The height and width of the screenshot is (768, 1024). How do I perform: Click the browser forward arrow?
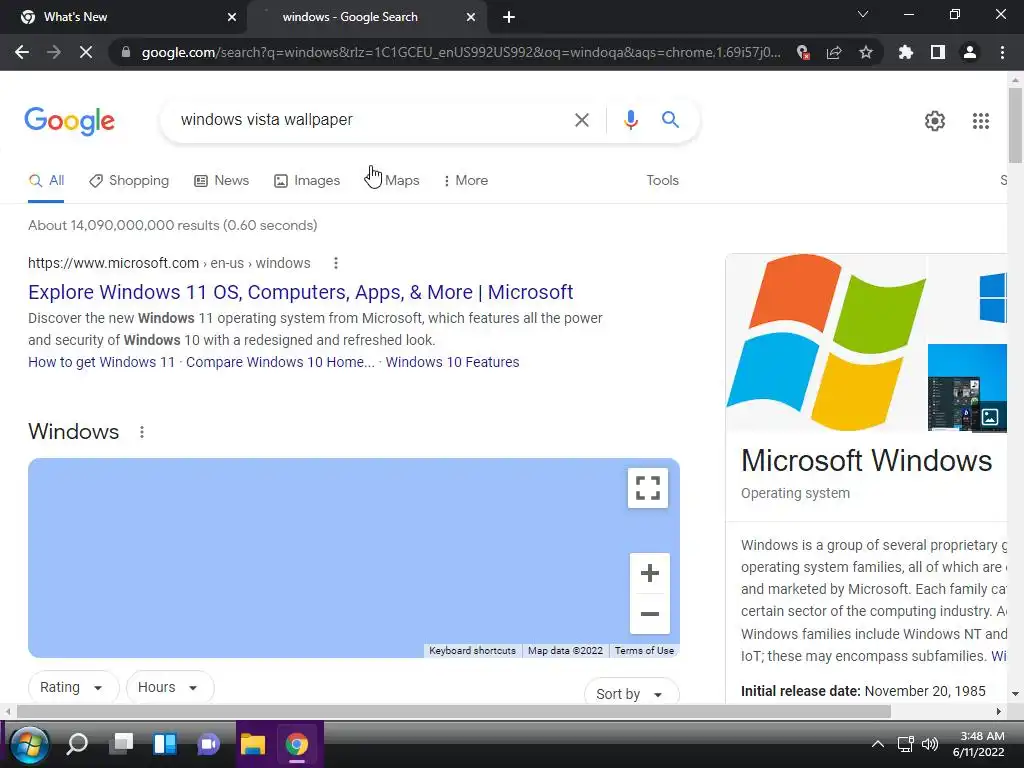[x=54, y=52]
